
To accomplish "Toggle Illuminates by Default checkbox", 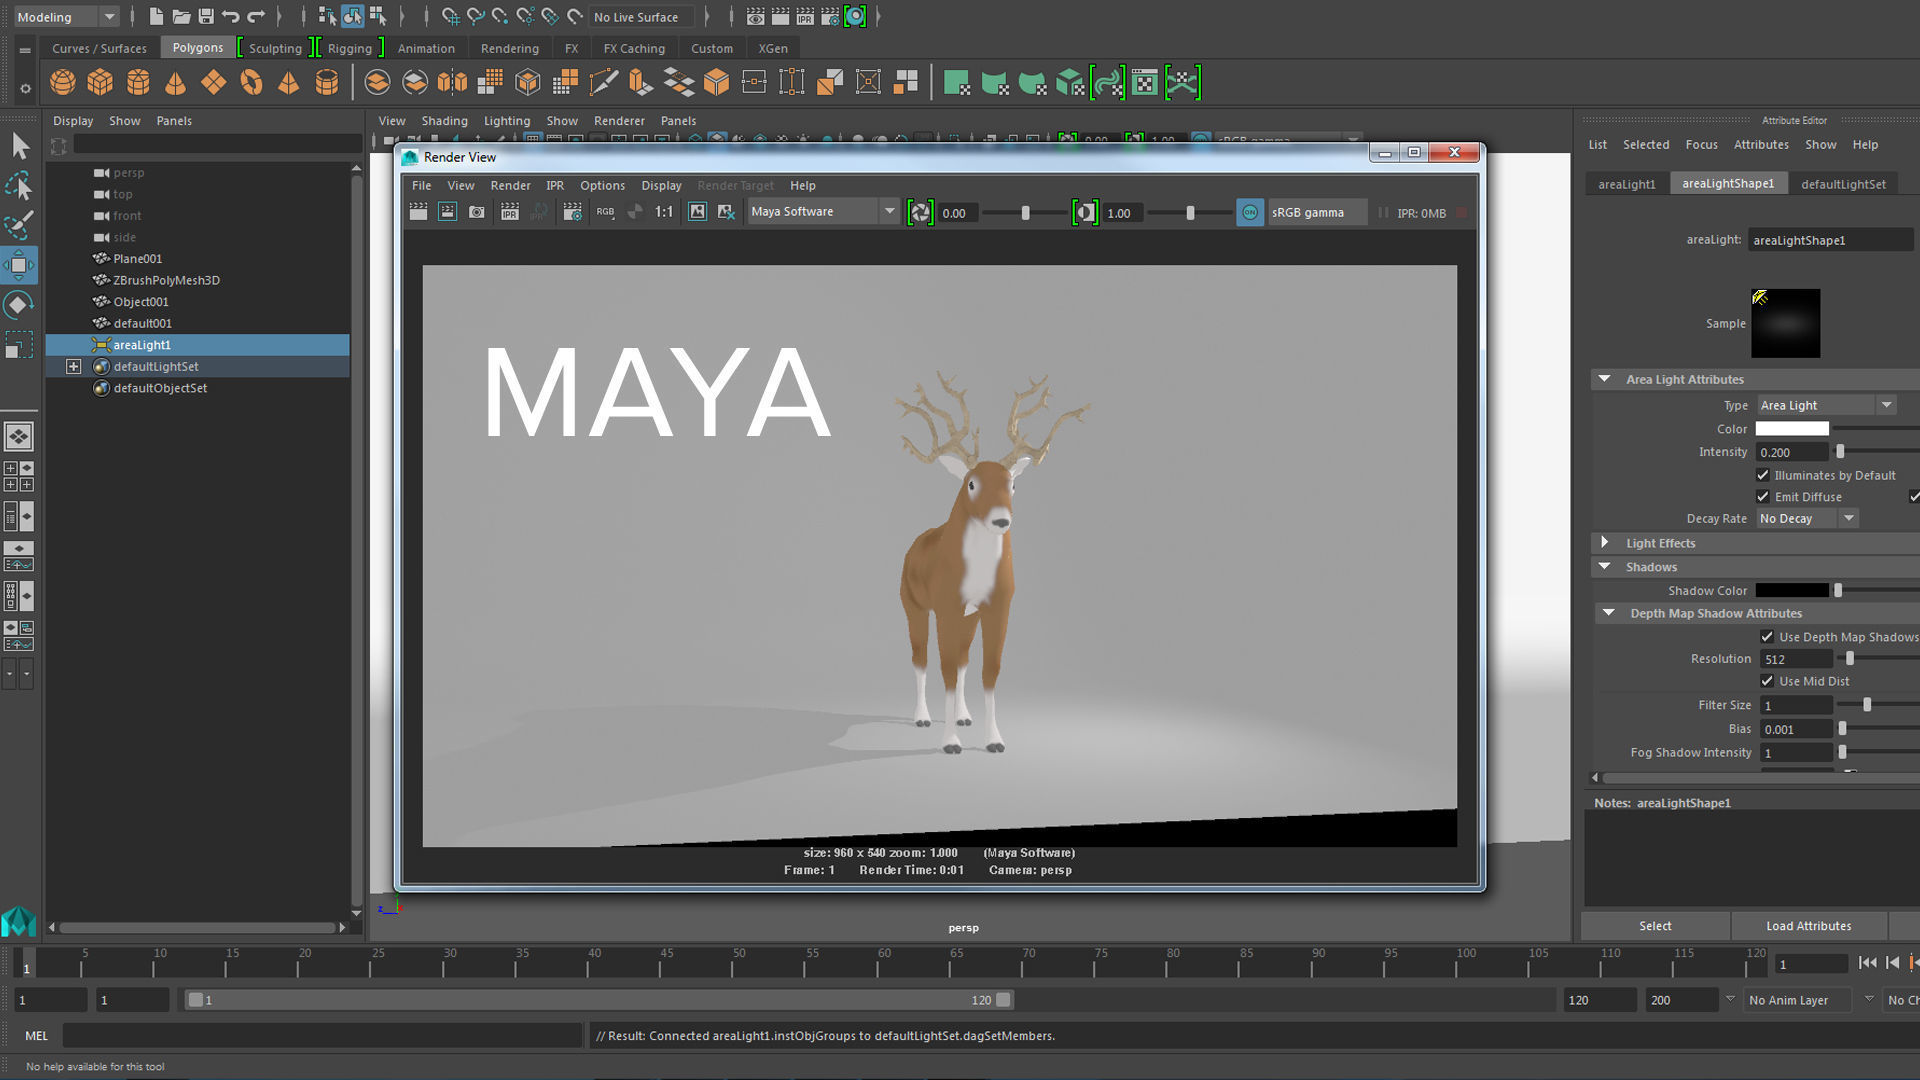I will 1763,475.
